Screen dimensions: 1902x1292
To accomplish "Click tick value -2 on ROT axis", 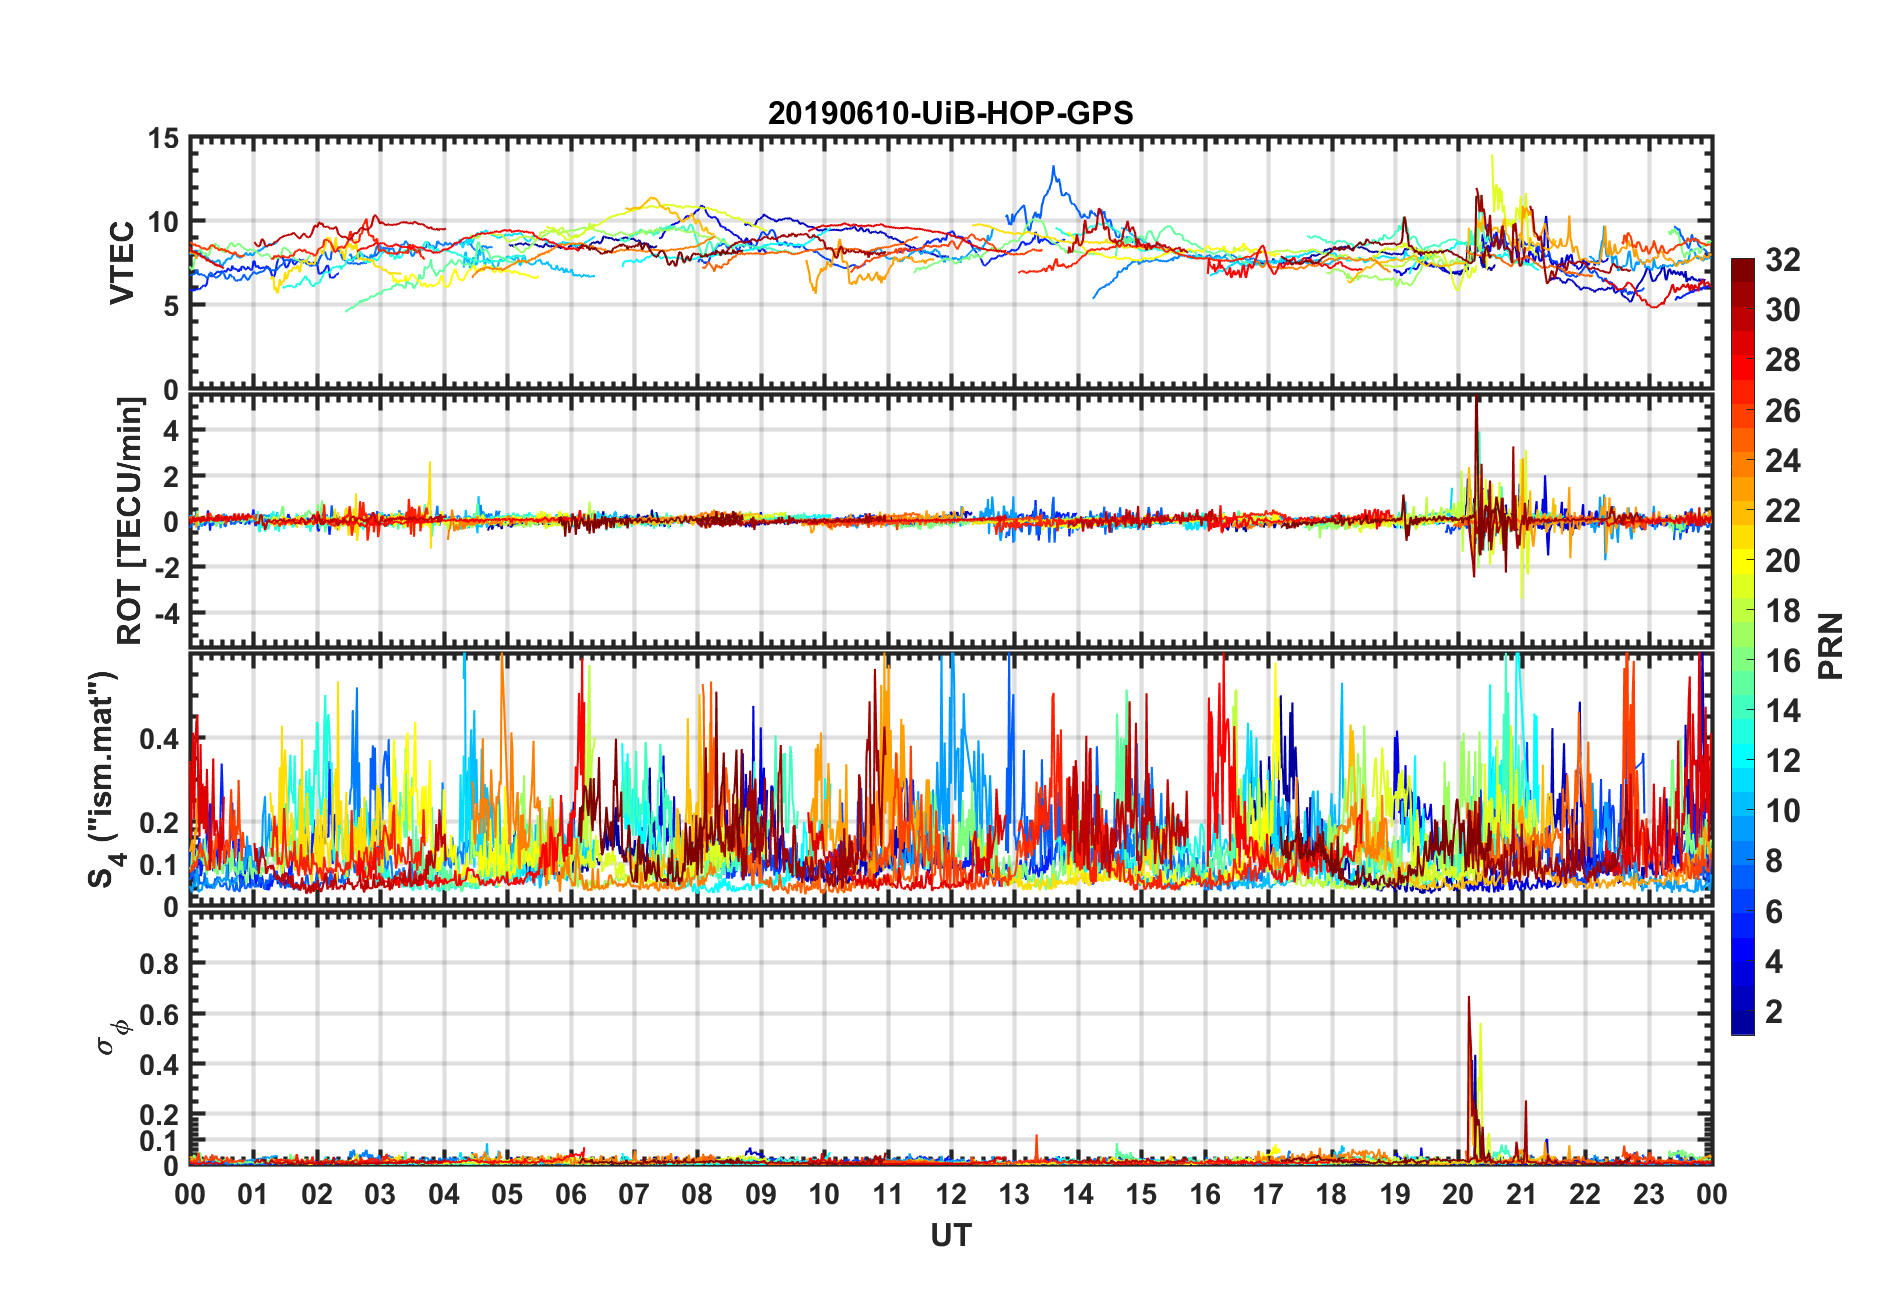I will click(x=169, y=567).
